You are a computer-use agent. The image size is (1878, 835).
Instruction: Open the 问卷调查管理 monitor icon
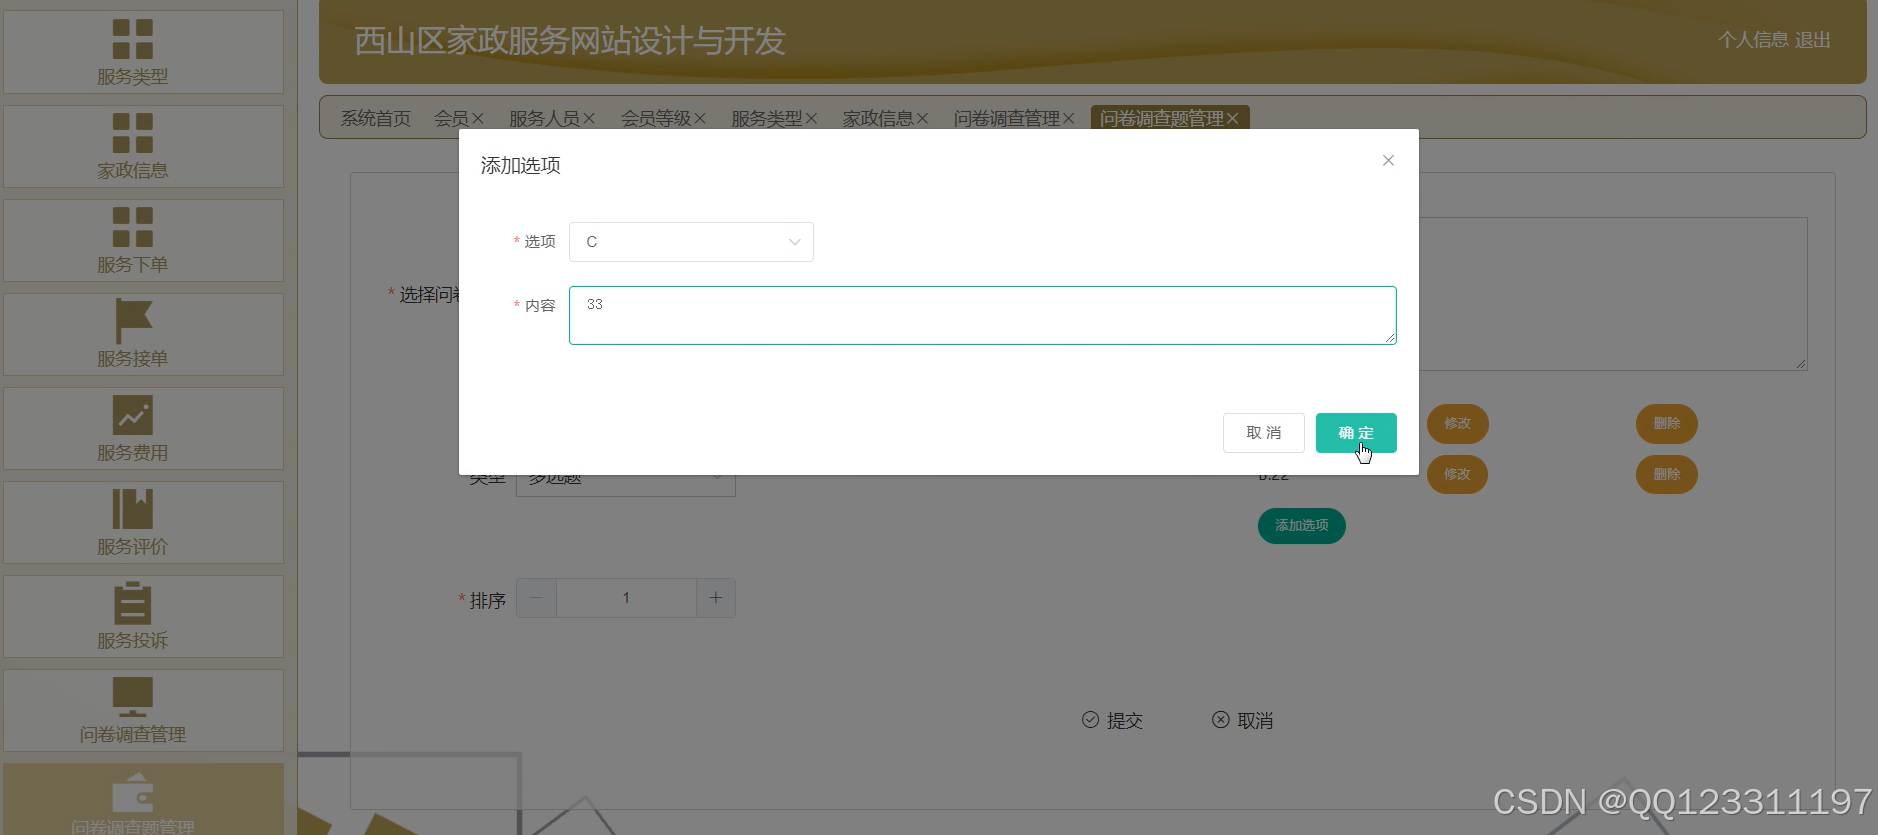click(x=132, y=697)
